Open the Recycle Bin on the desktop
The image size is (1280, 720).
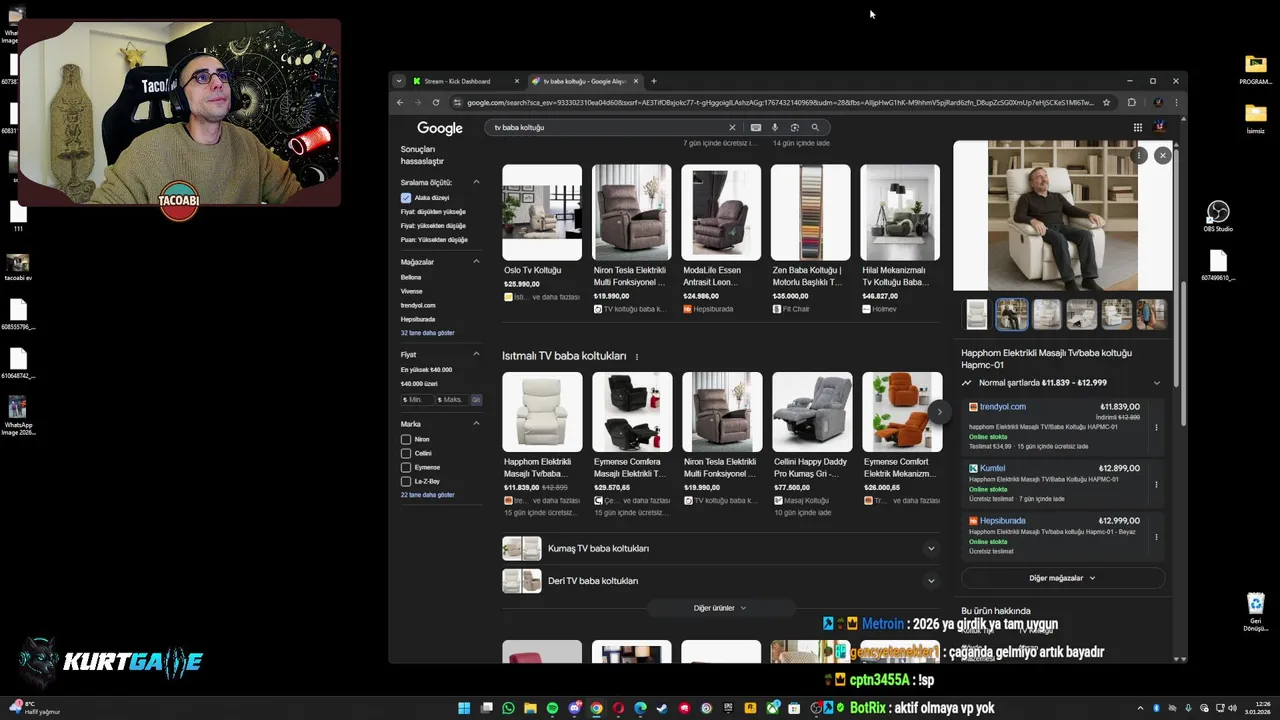[1256, 612]
